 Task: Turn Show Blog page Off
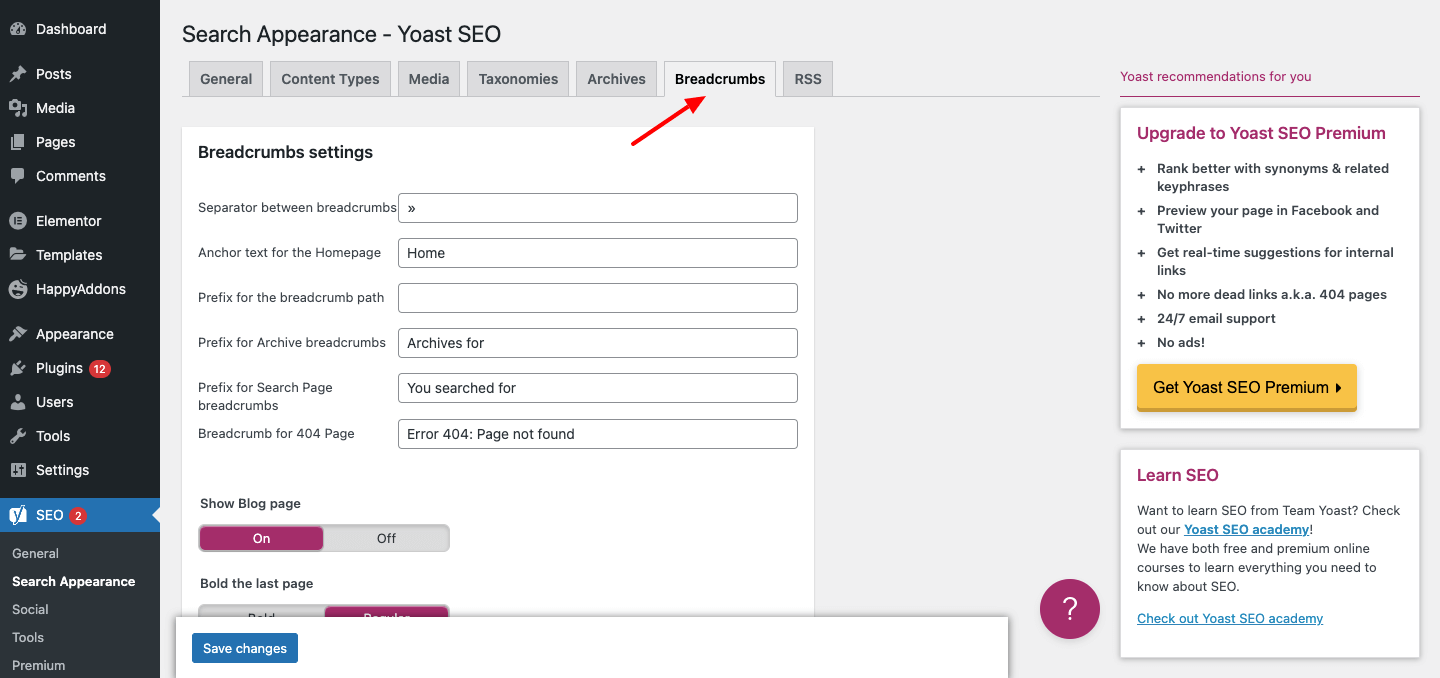(386, 538)
